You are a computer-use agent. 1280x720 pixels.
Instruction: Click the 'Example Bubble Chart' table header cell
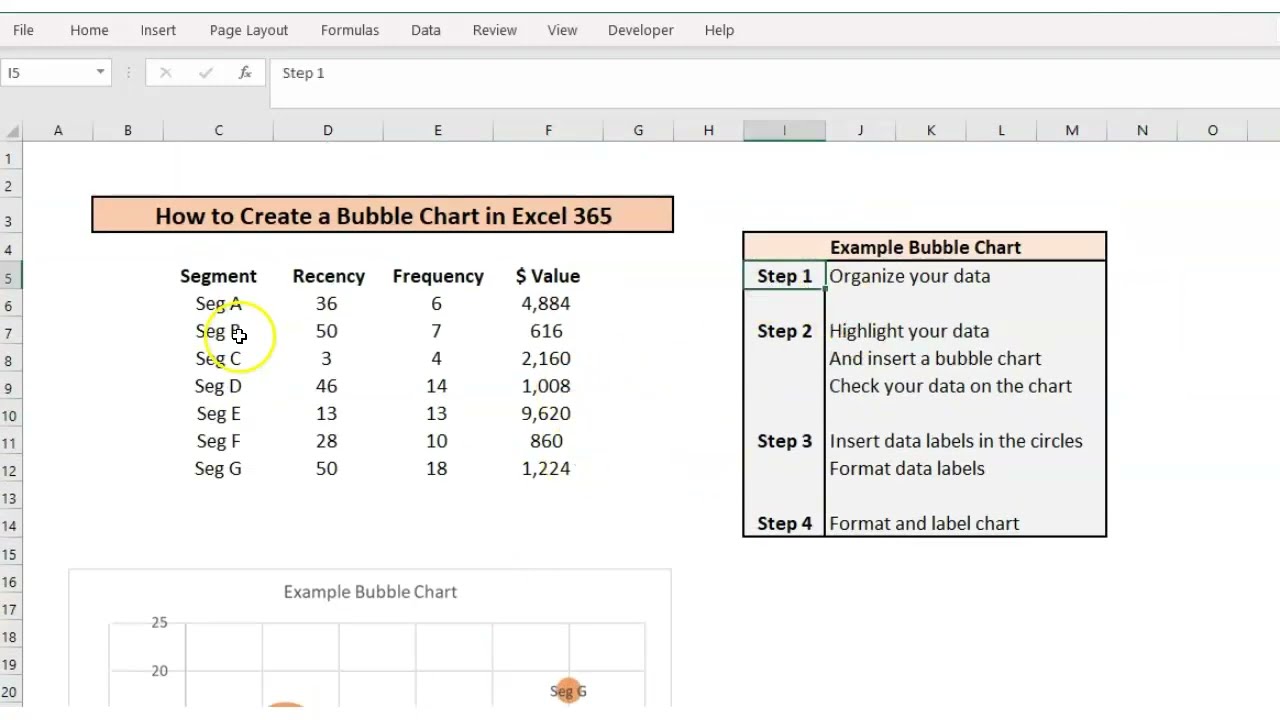(925, 247)
